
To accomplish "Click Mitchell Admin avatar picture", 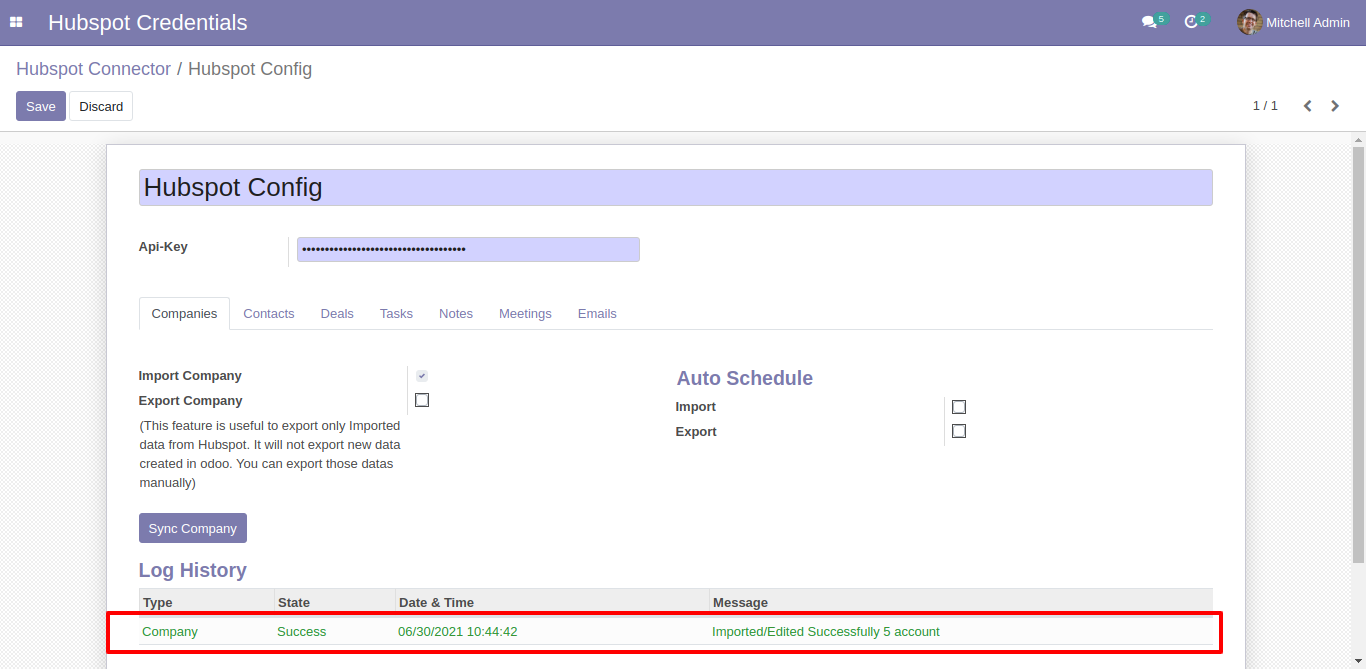I will (x=1249, y=22).
